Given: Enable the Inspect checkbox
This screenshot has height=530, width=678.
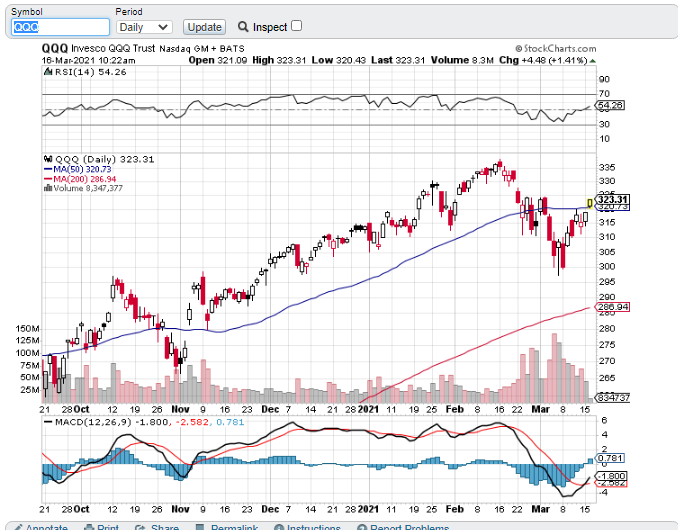Looking at the screenshot, I should point(296,26).
